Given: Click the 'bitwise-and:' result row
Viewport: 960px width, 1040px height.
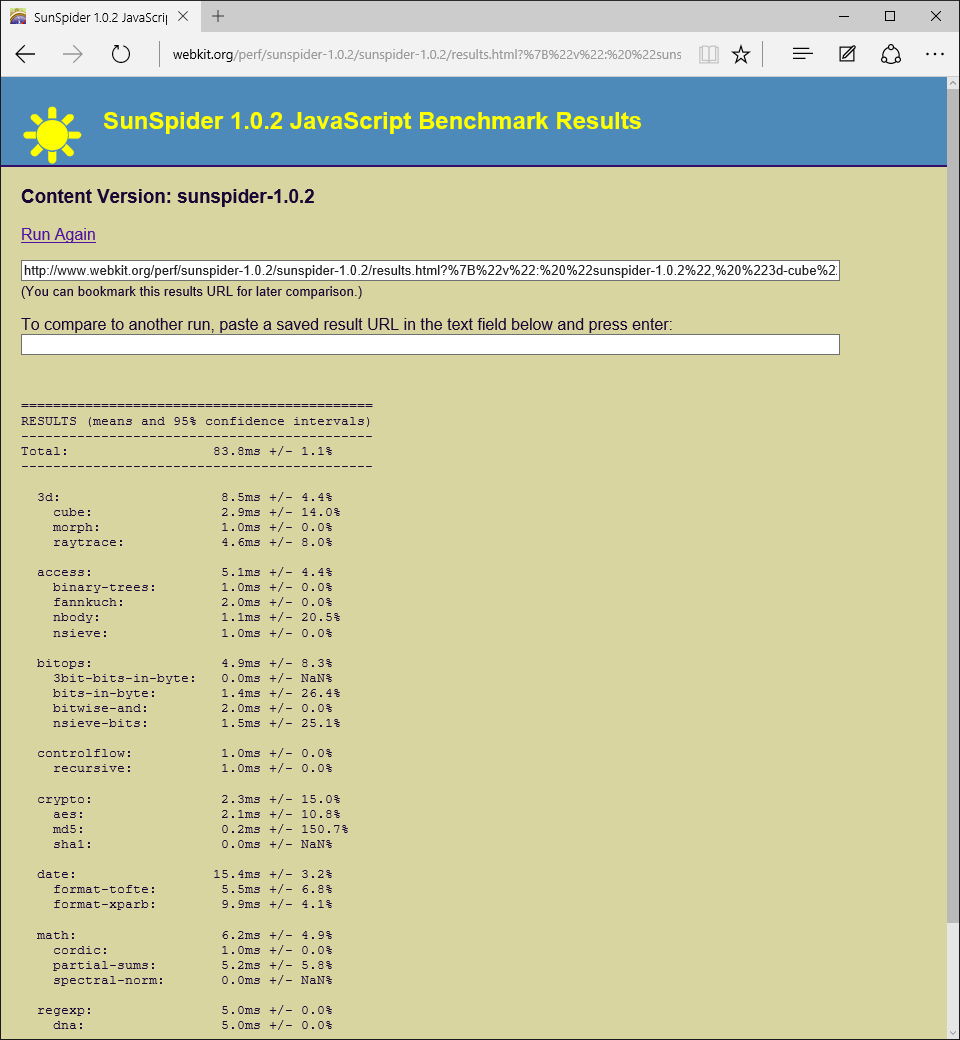Looking at the screenshot, I should point(192,708).
